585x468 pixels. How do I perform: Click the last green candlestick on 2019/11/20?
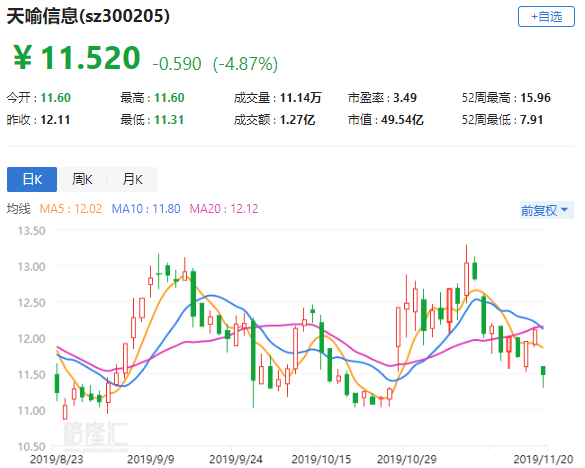point(543,371)
